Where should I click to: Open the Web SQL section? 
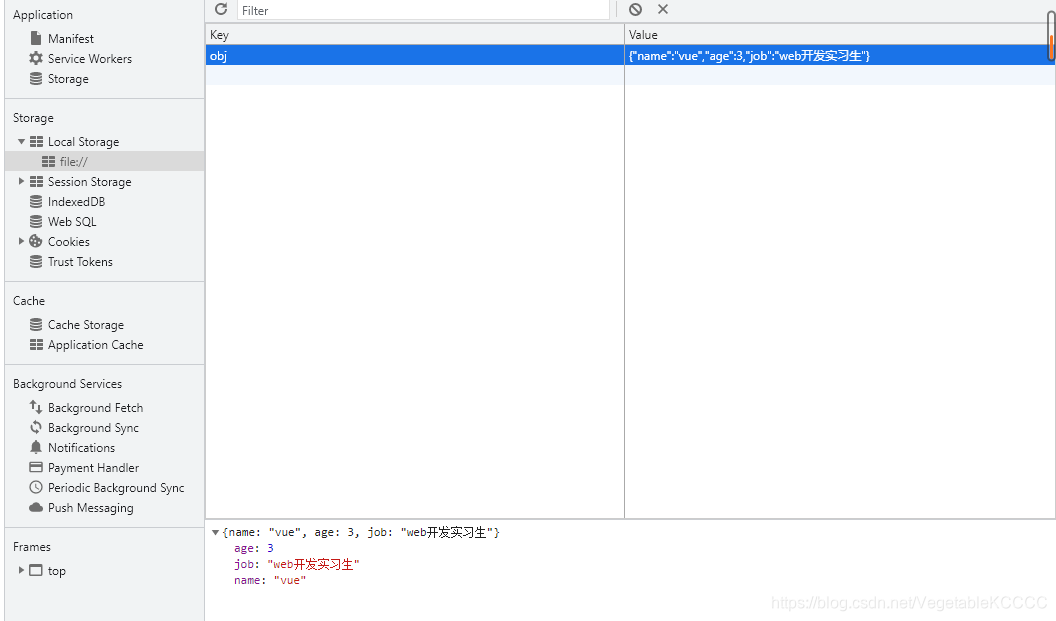[72, 222]
